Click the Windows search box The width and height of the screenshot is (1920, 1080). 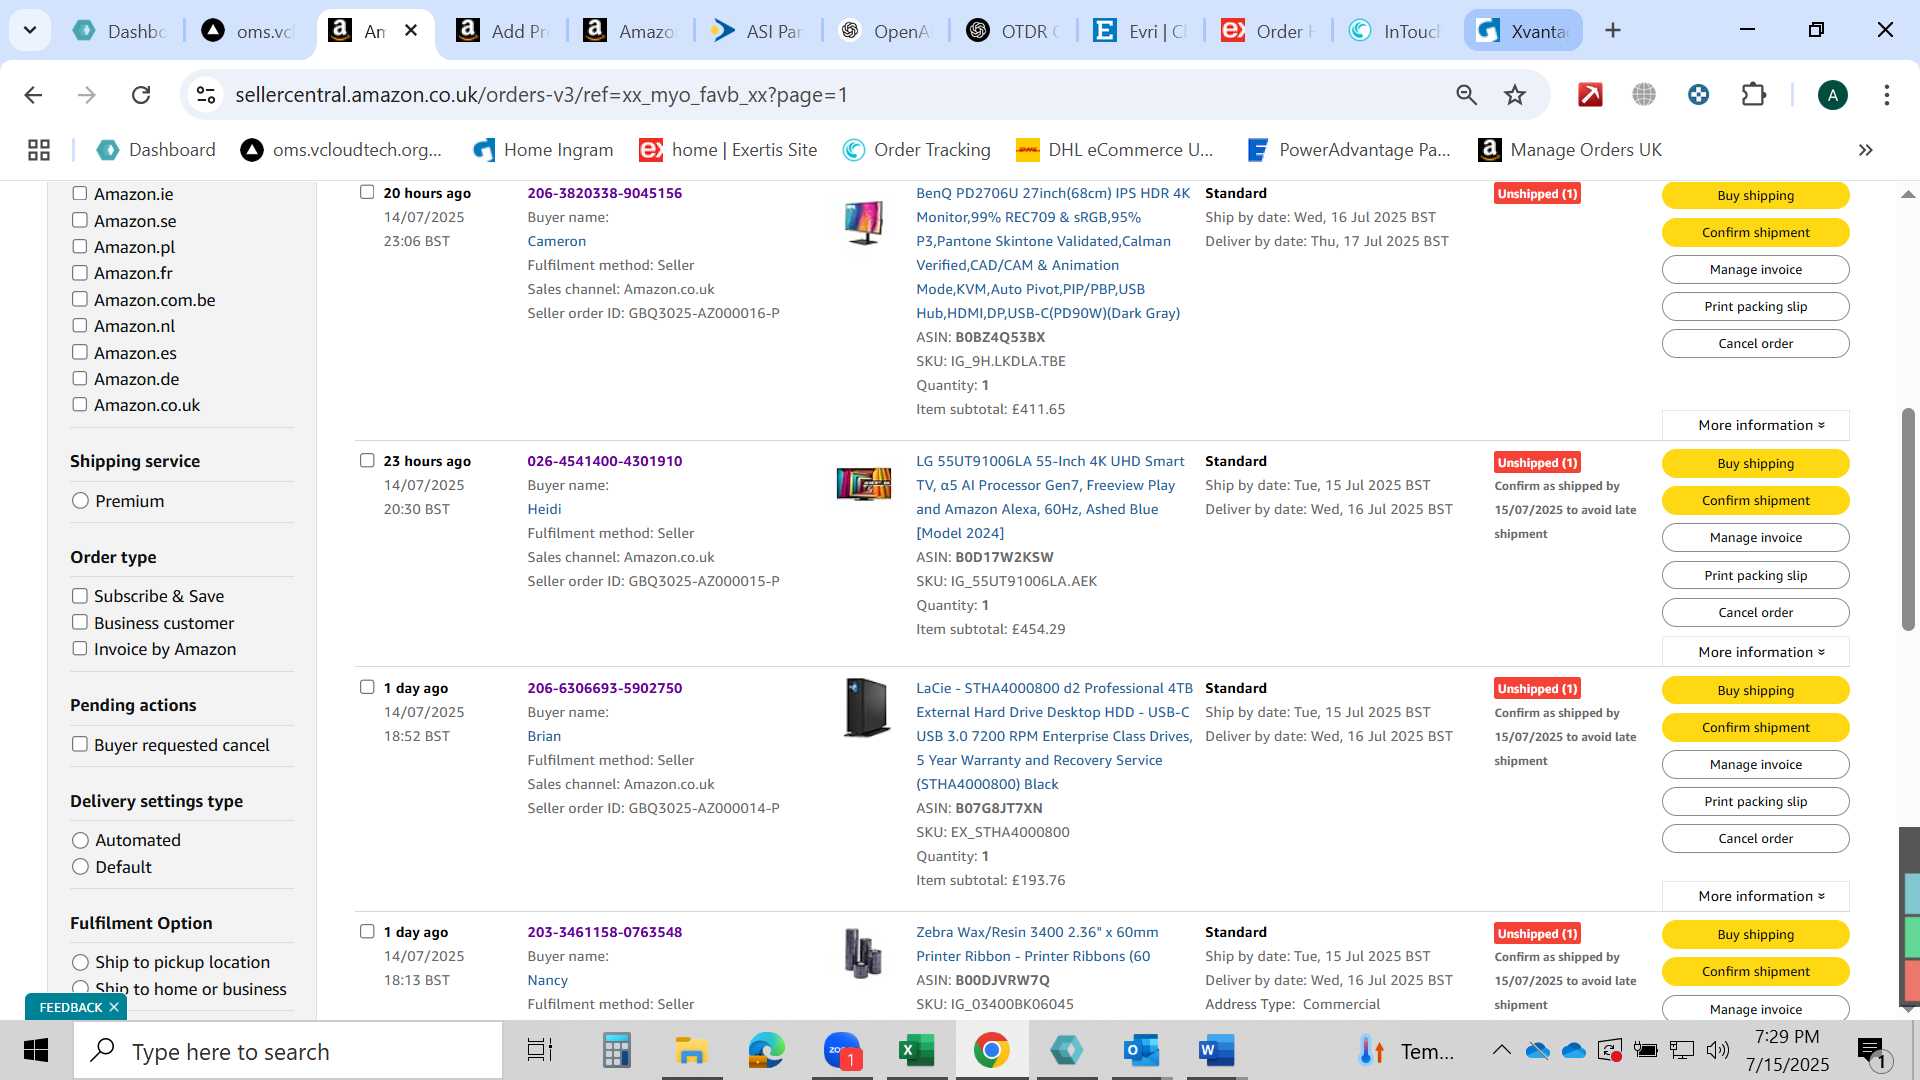(288, 1051)
